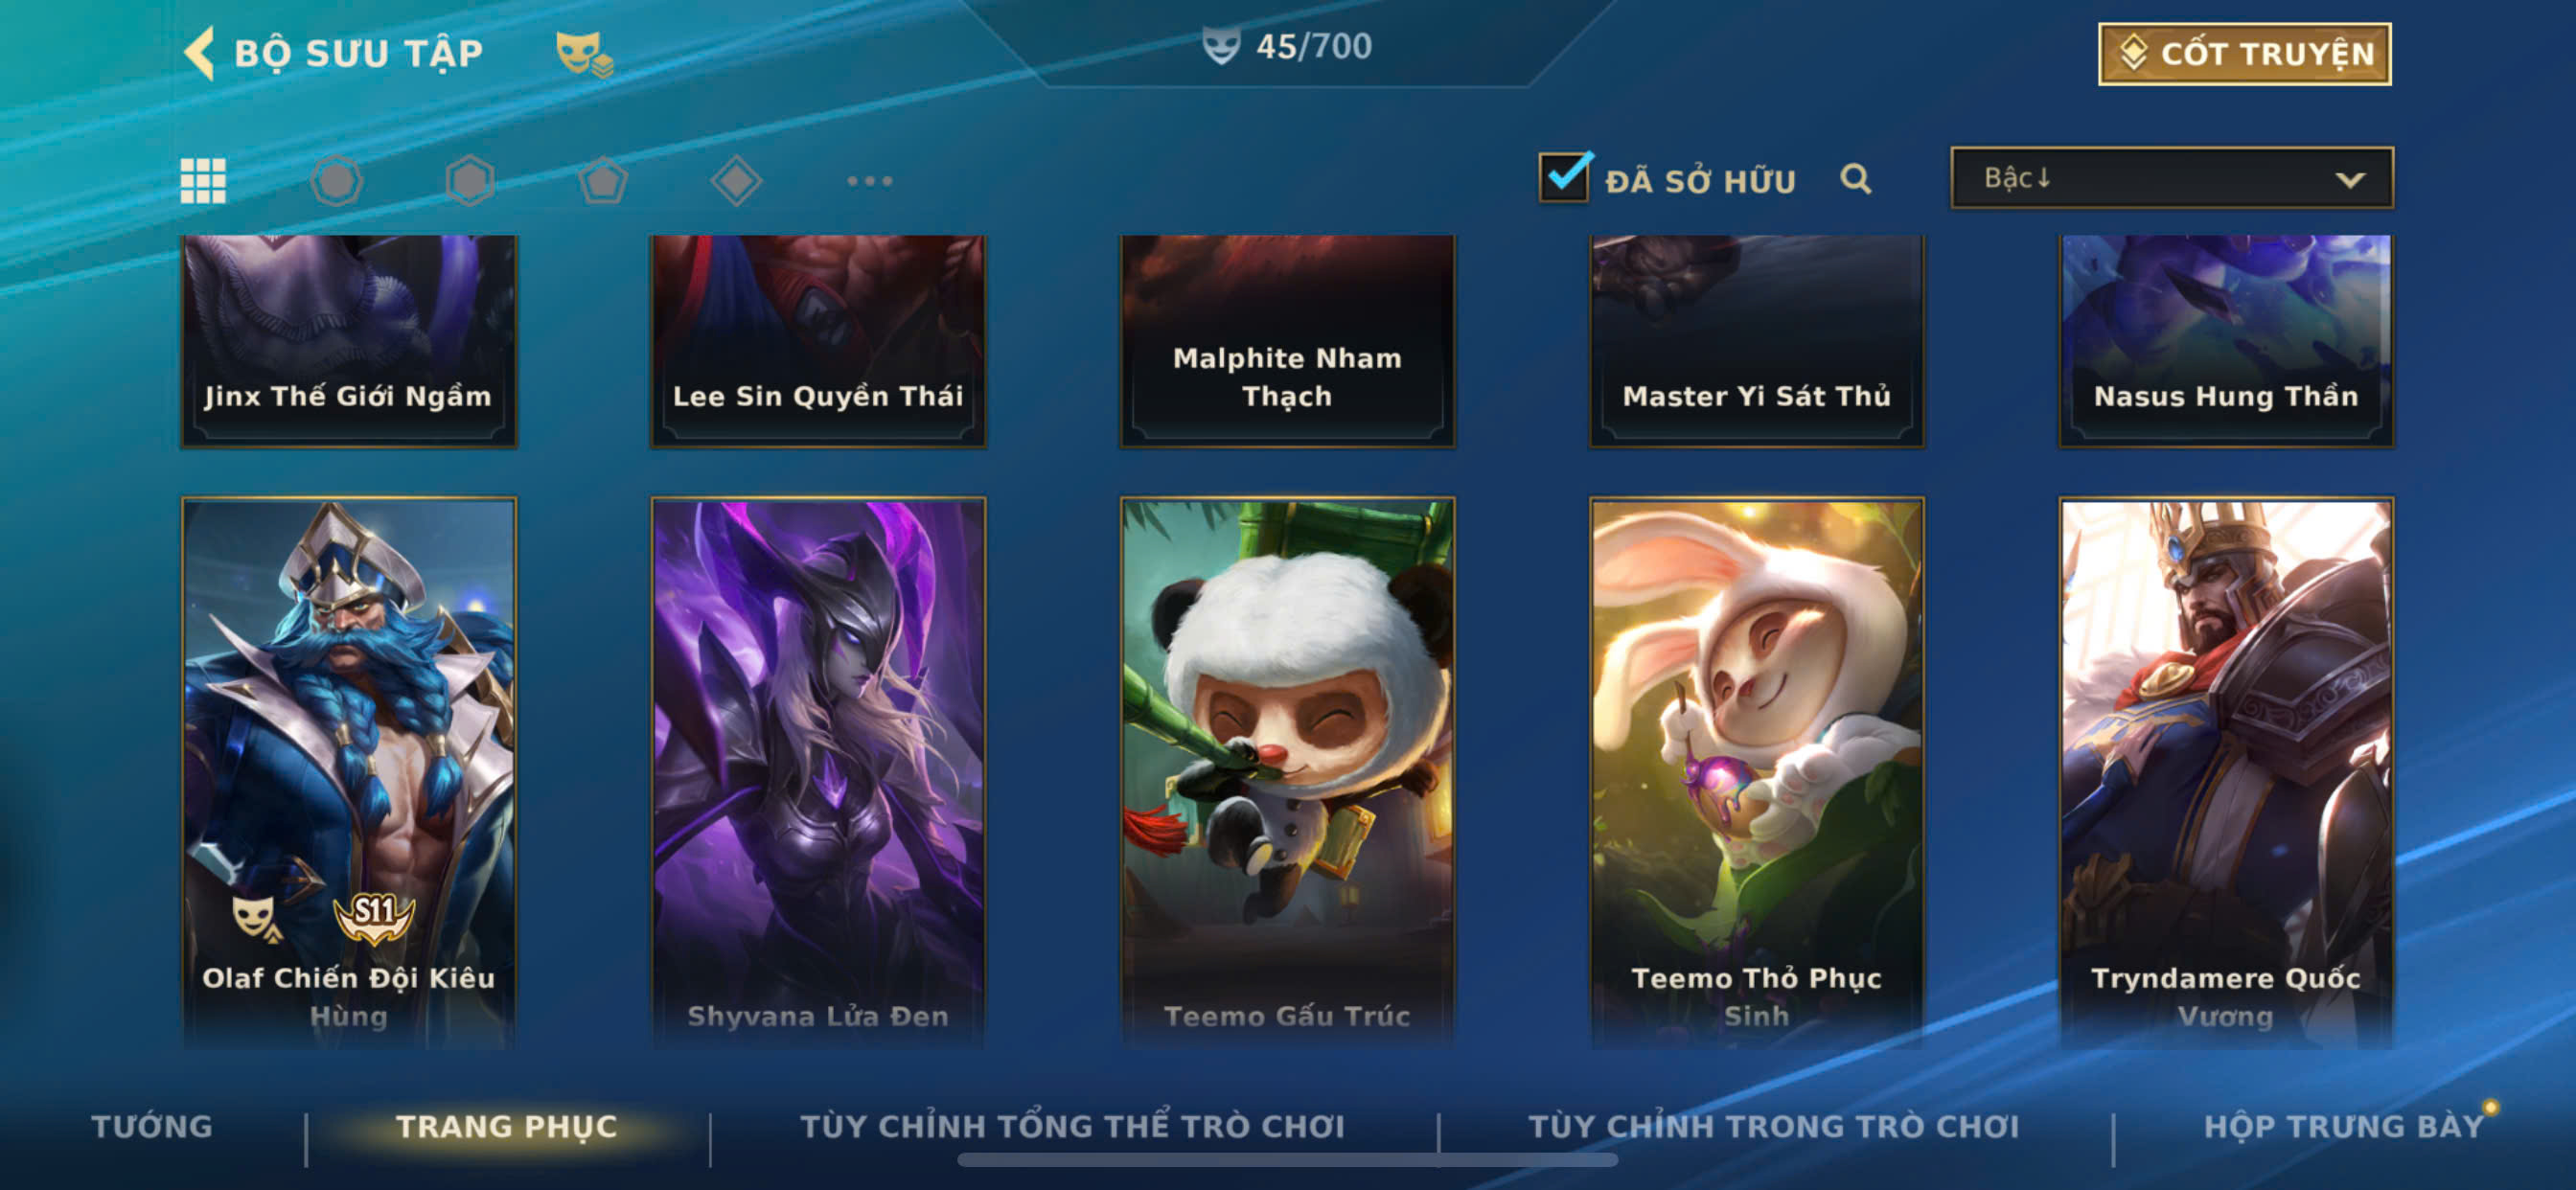This screenshot has height=1190, width=2576.
Task: Go back using the Bộ Sưu Tập arrow
Action: [x=200, y=53]
